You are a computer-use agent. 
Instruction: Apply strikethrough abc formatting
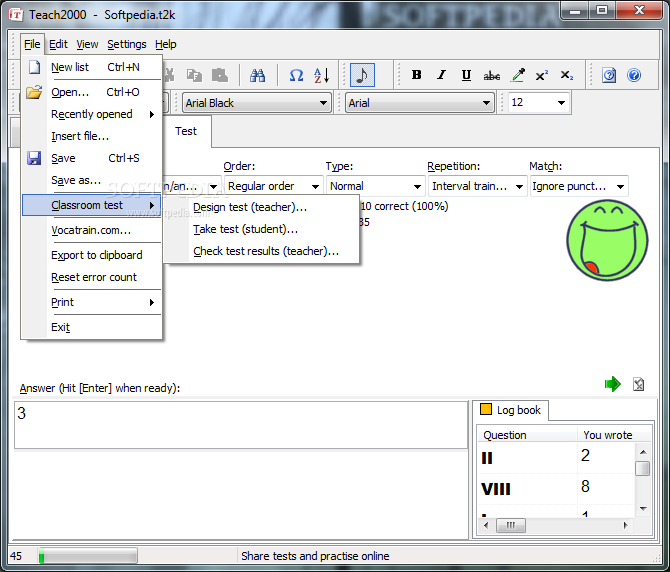pos(491,76)
